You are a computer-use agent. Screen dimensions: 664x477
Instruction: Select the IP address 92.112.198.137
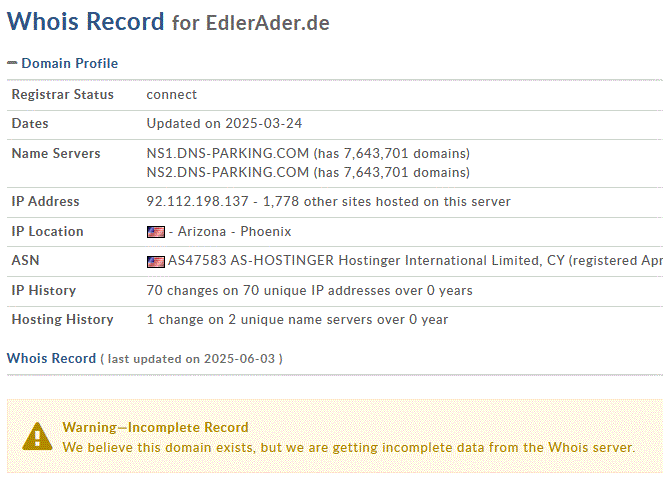pyautogui.click(x=197, y=202)
